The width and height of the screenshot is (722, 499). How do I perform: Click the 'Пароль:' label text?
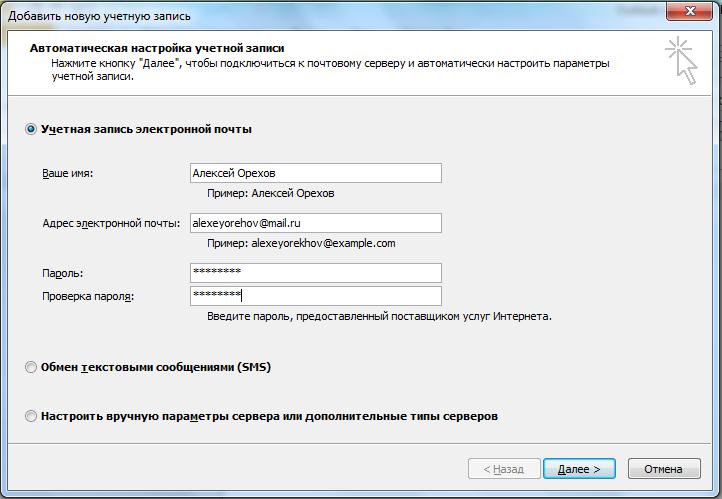(x=62, y=273)
